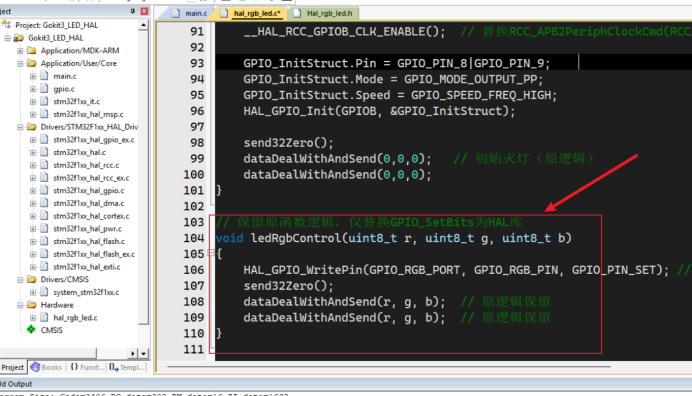Select stm32f1xx_hal_gpio.c in the project tree
The image size is (692, 396).
tap(89, 191)
